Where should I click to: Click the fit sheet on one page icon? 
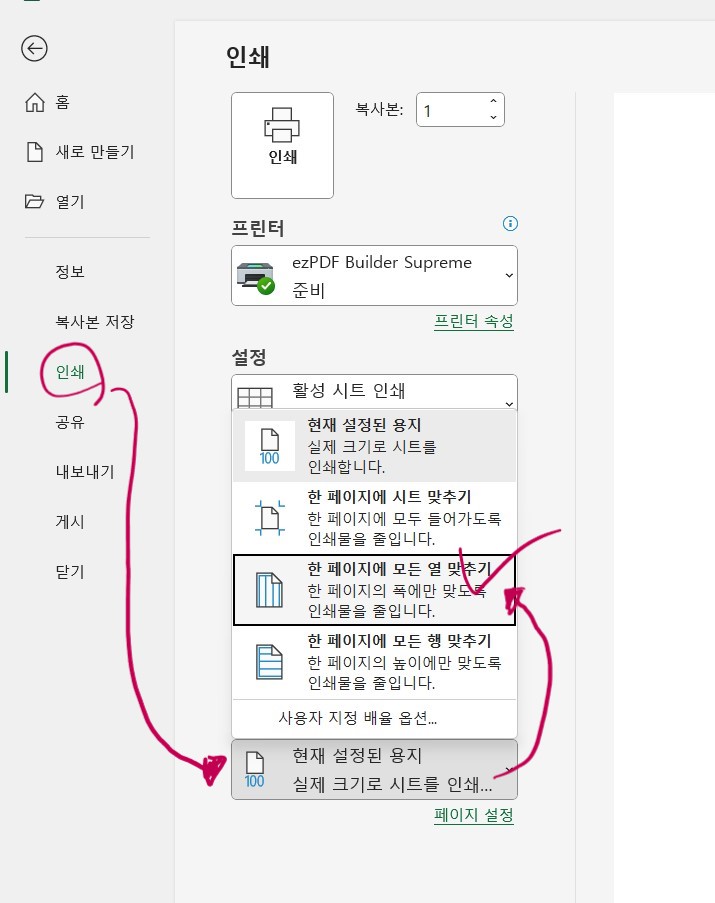(269, 518)
